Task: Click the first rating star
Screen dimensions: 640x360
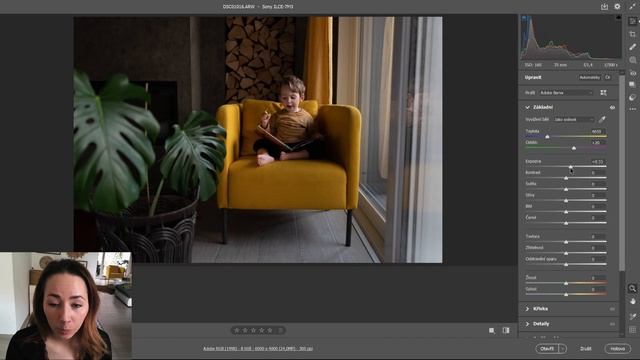Action: [x=237, y=330]
